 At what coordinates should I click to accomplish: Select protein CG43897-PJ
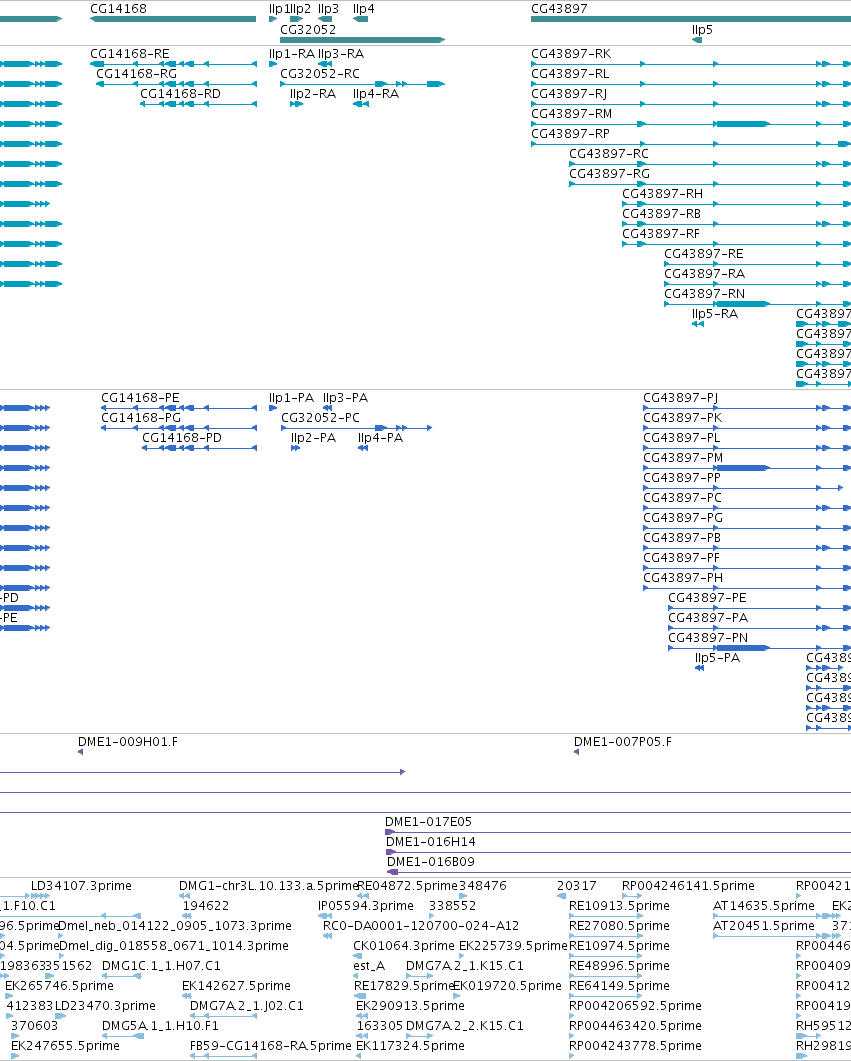tap(681, 398)
